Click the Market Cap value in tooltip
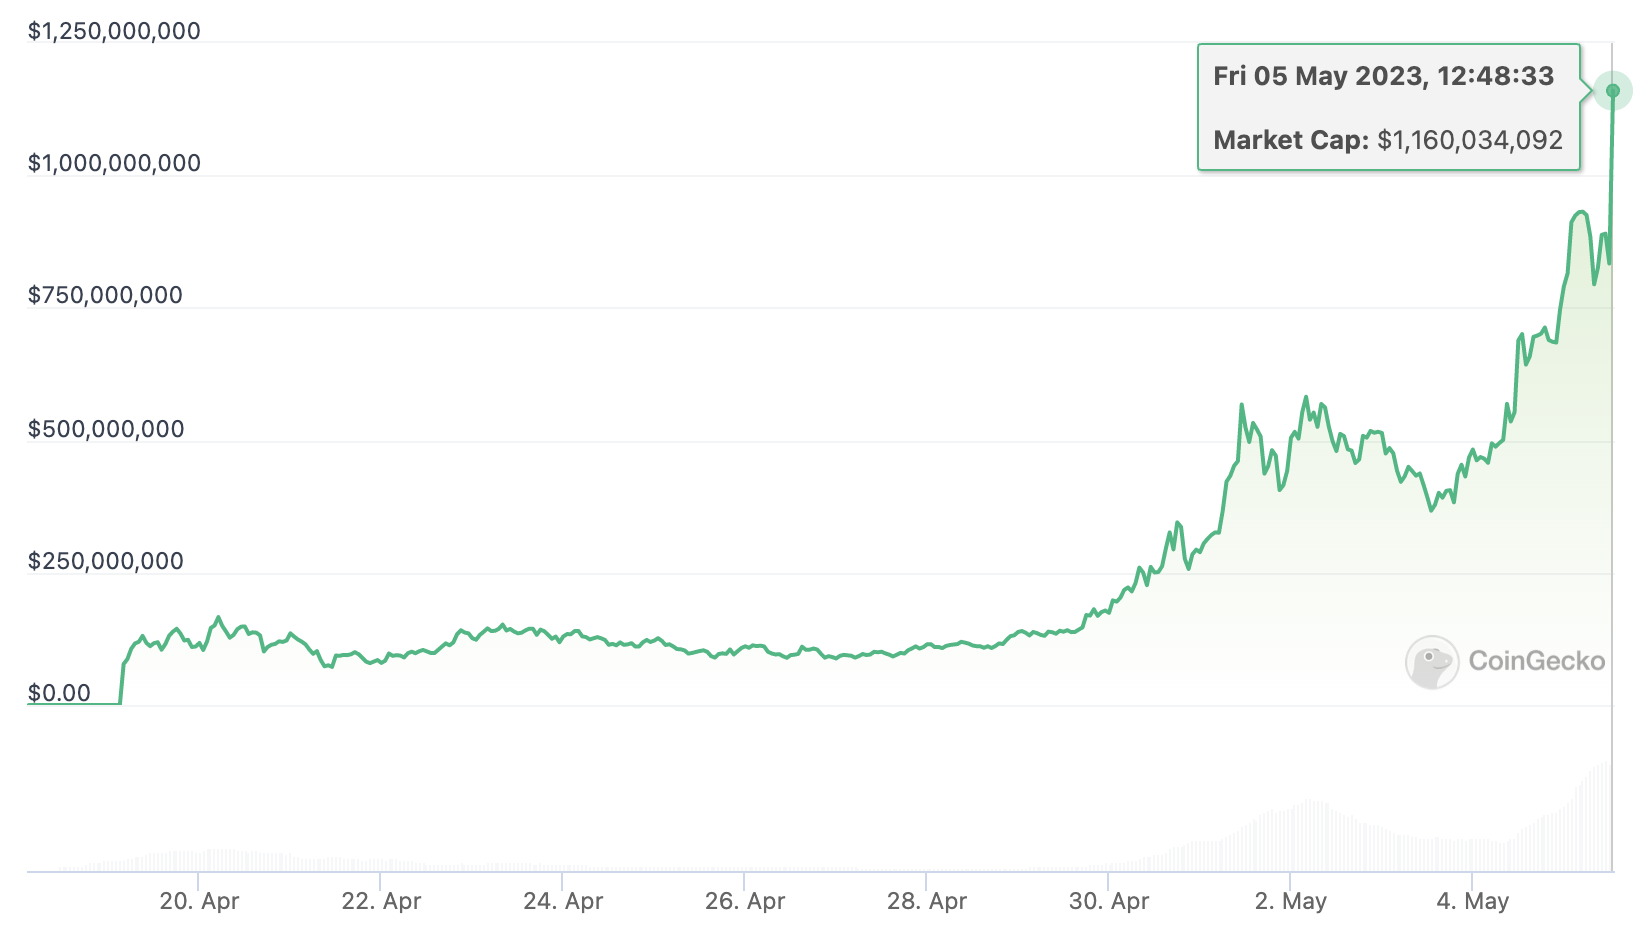The image size is (1644, 944). tap(1469, 140)
